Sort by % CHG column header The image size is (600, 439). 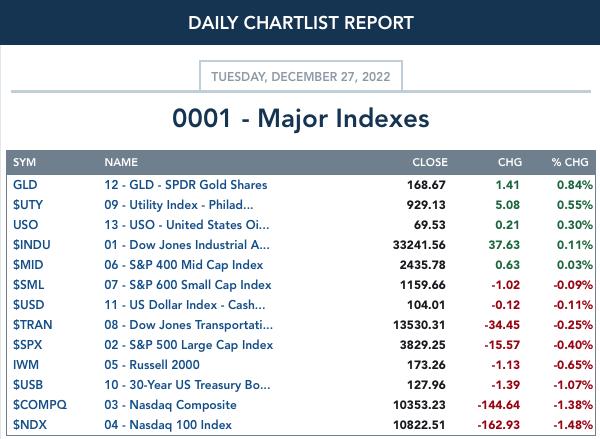coord(570,162)
